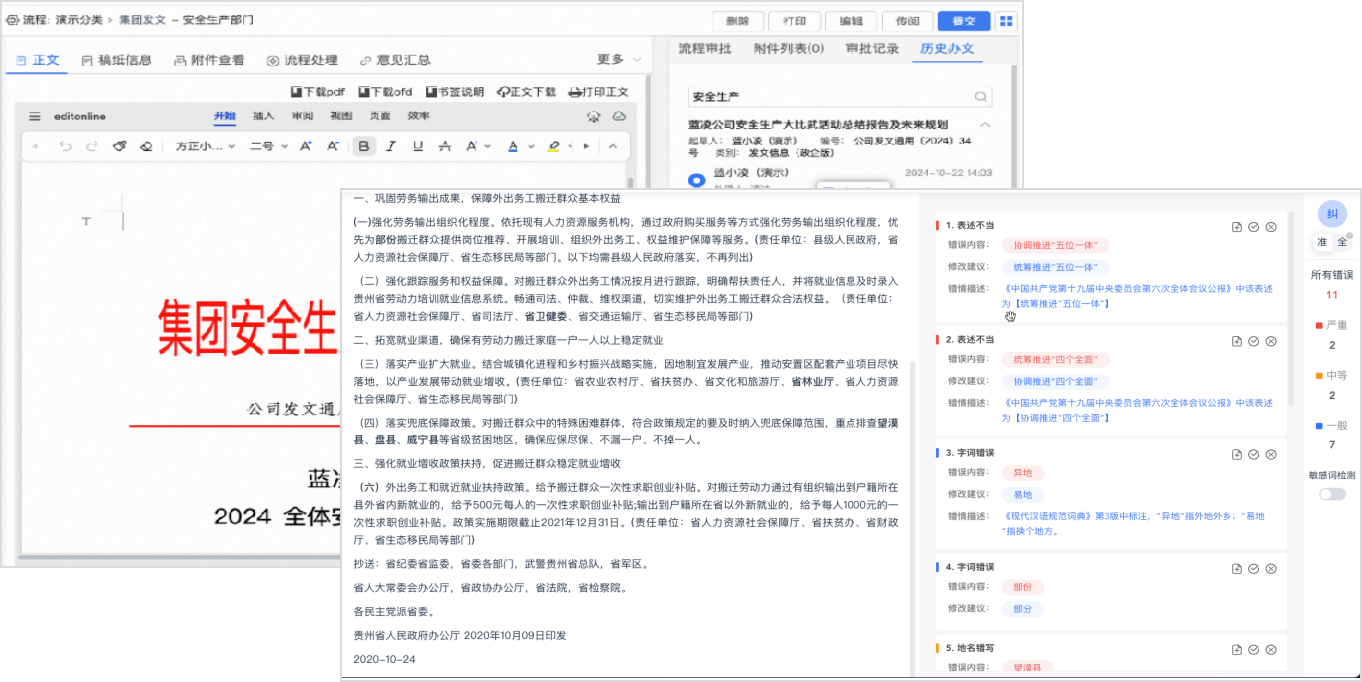Open the 方正小... font name dropdown
The image size is (1362, 682).
pos(205,146)
